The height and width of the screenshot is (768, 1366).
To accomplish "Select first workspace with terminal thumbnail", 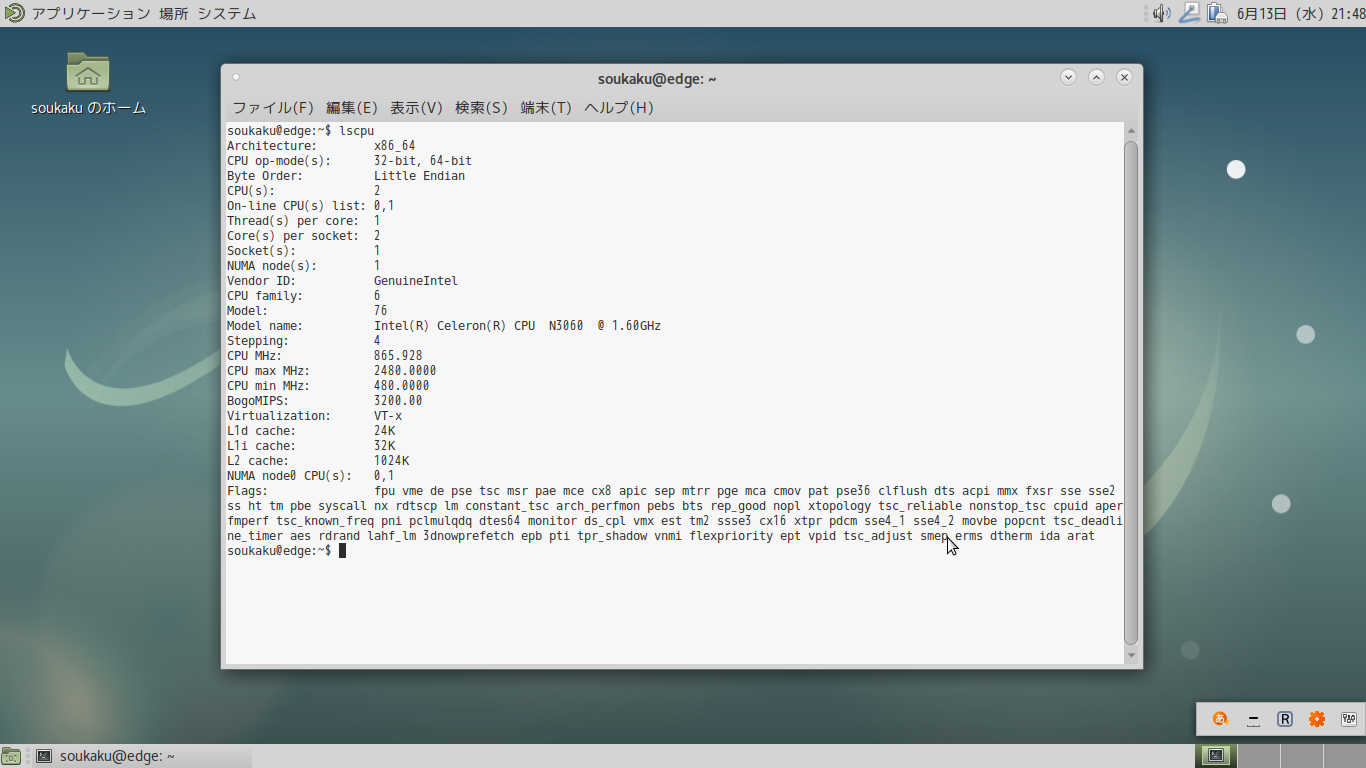I will click(x=1216, y=756).
